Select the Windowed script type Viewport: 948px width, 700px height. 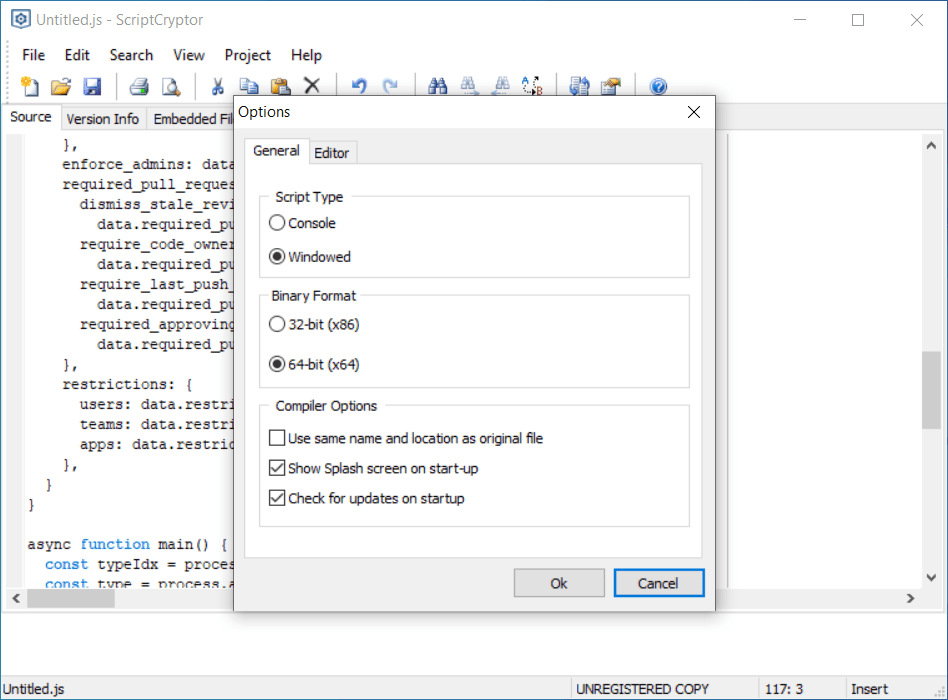coord(310,257)
